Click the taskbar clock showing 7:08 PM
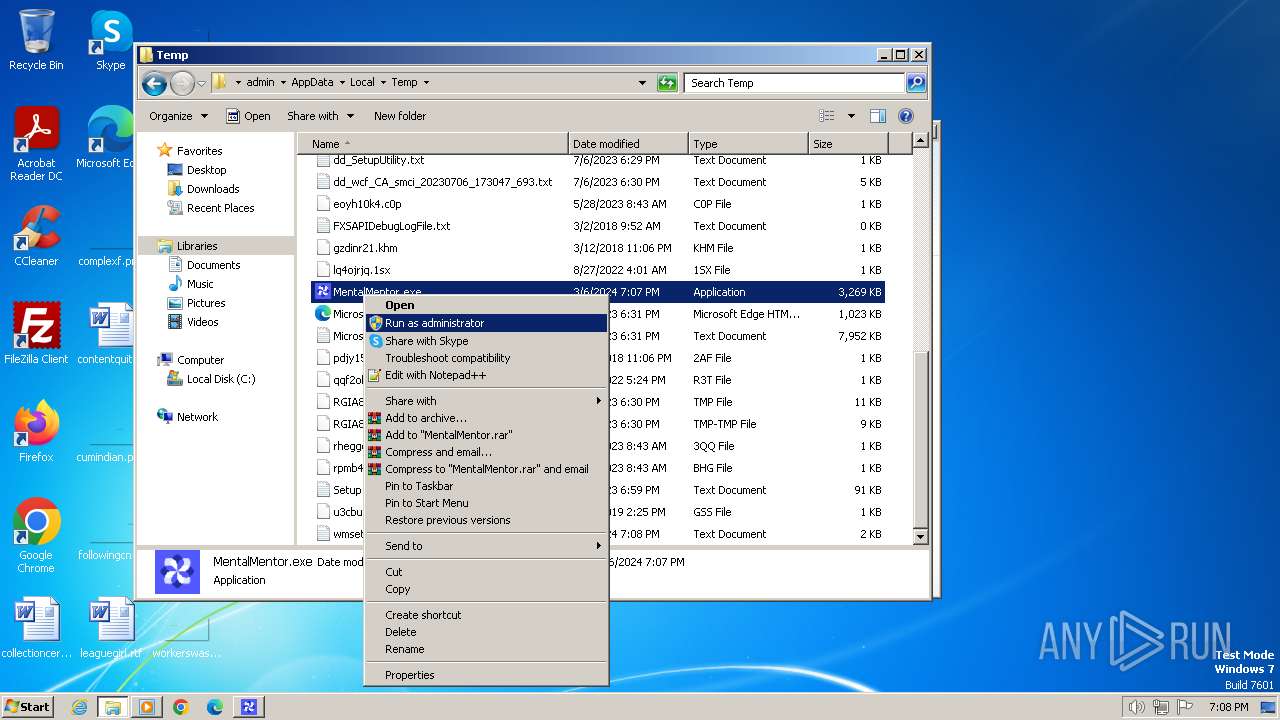The width and height of the screenshot is (1280, 720). [1228, 707]
